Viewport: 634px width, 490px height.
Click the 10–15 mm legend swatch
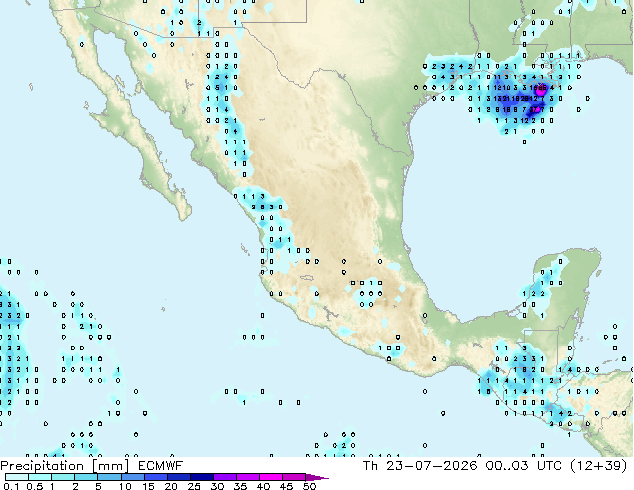pyautogui.click(x=133, y=477)
